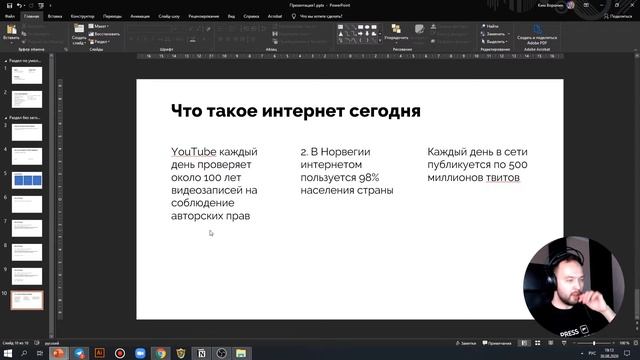640x360 pixels.
Task: Open Zoom from the taskbar
Action: 140,353
